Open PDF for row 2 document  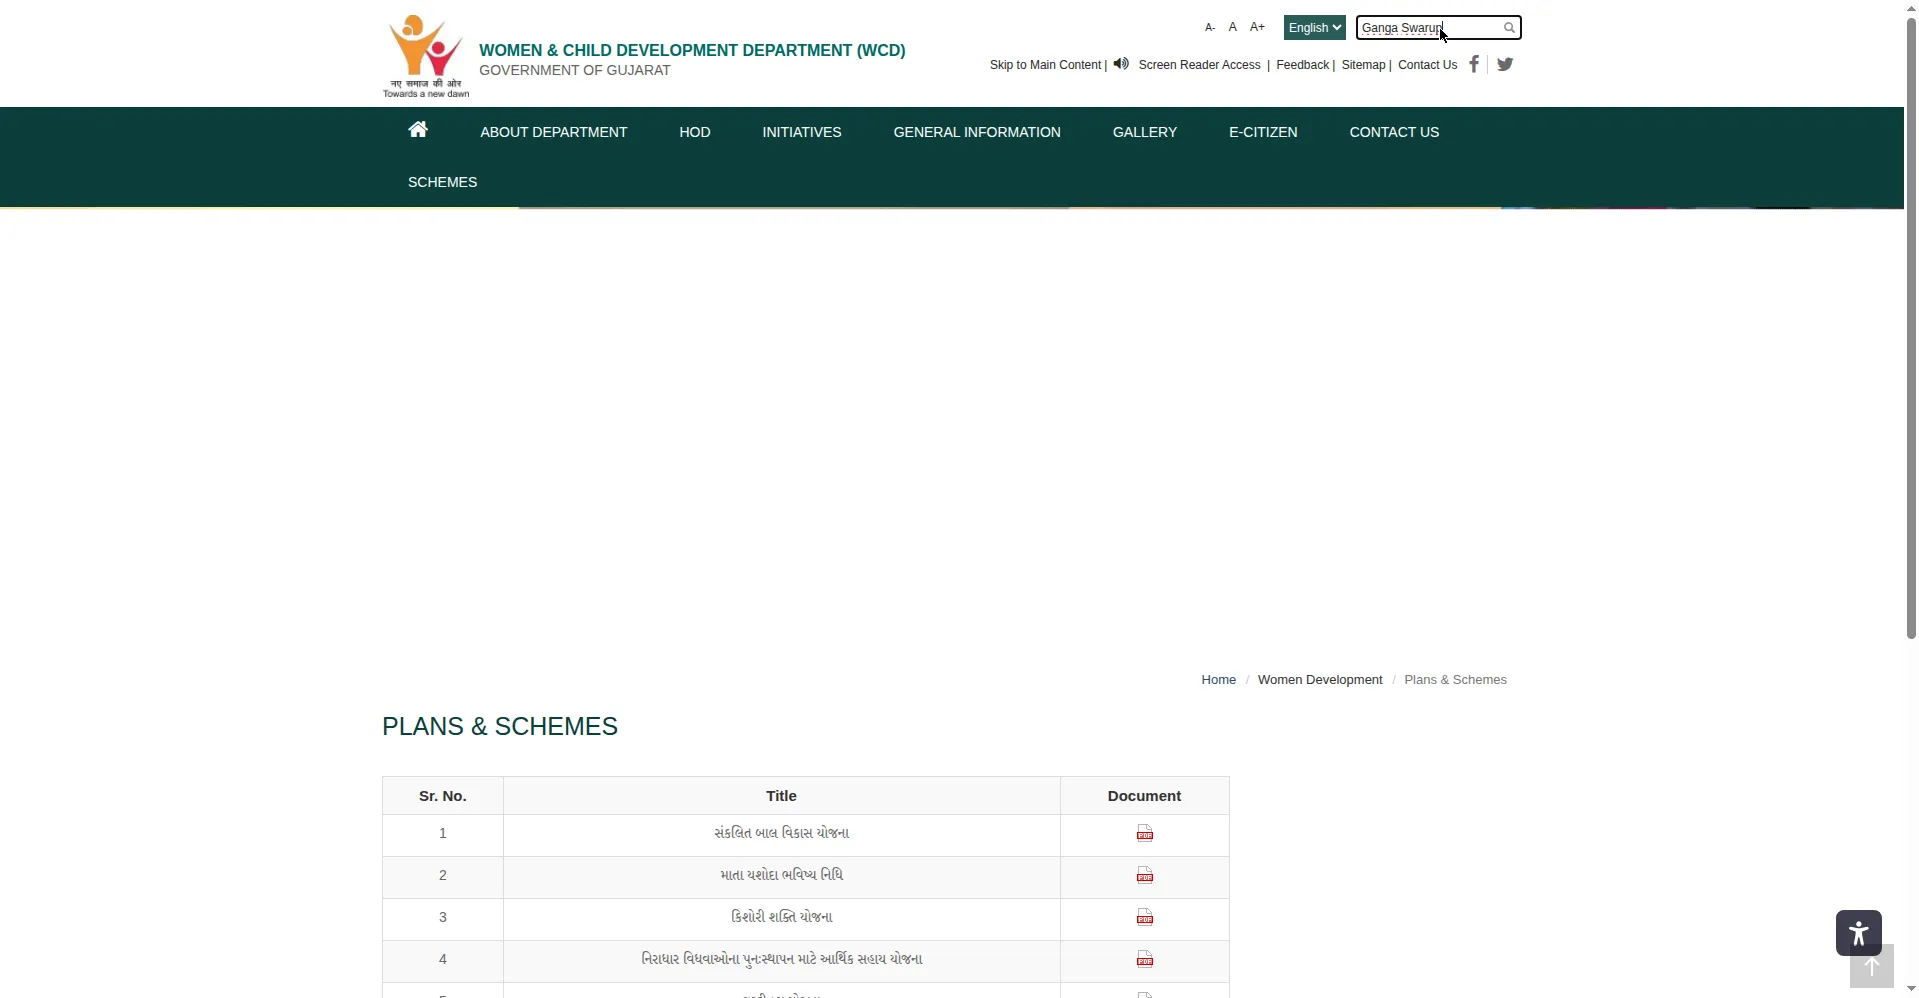pyautogui.click(x=1145, y=876)
